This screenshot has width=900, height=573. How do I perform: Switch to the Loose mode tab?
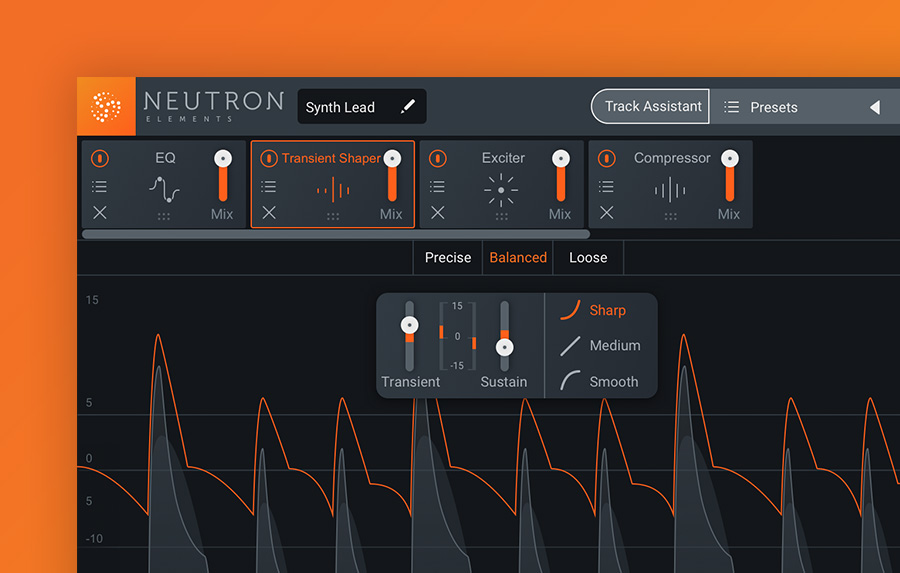tap(588, 257)
